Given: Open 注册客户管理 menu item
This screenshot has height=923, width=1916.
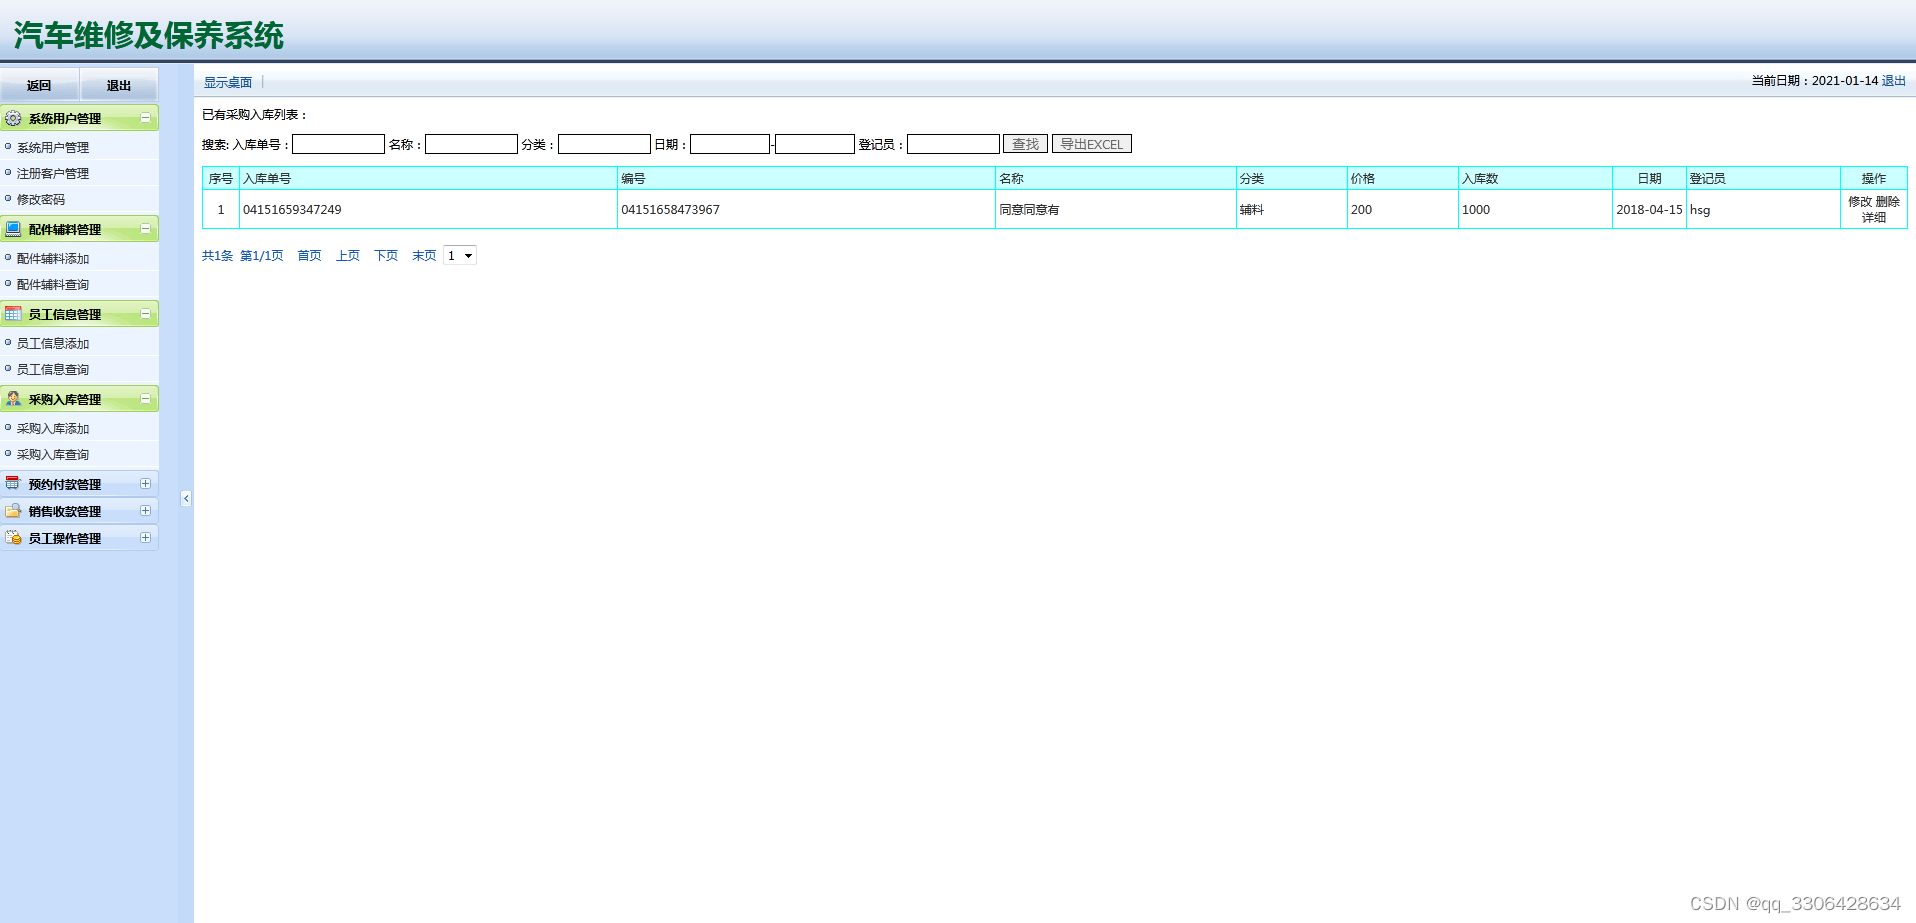Looking at the screenshot, I should click(x=53, y=173).
